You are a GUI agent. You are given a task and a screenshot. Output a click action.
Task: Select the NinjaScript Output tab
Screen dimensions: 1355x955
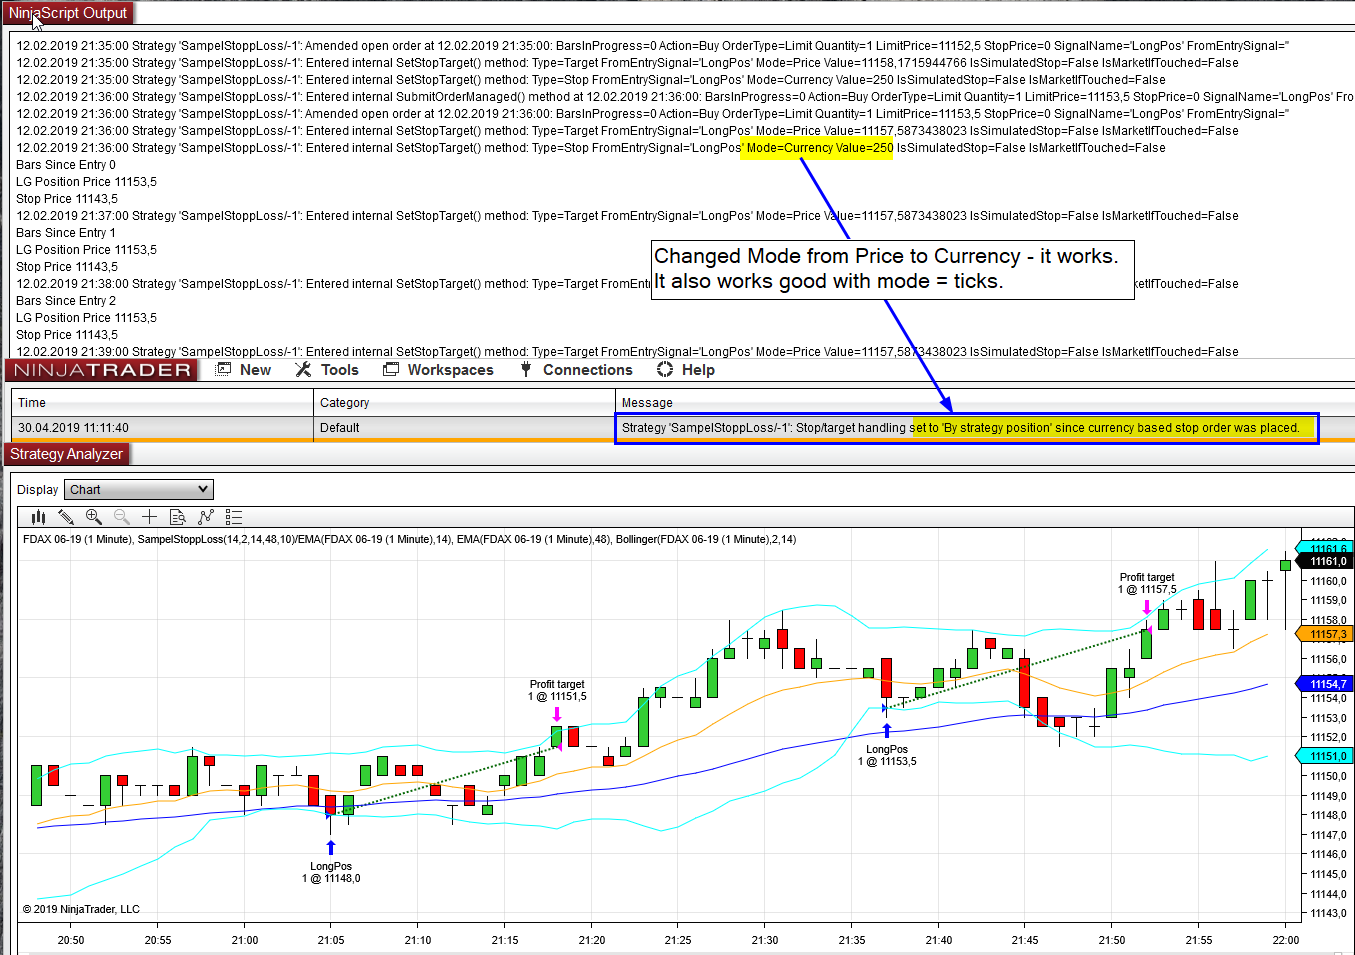click(68, 13)
